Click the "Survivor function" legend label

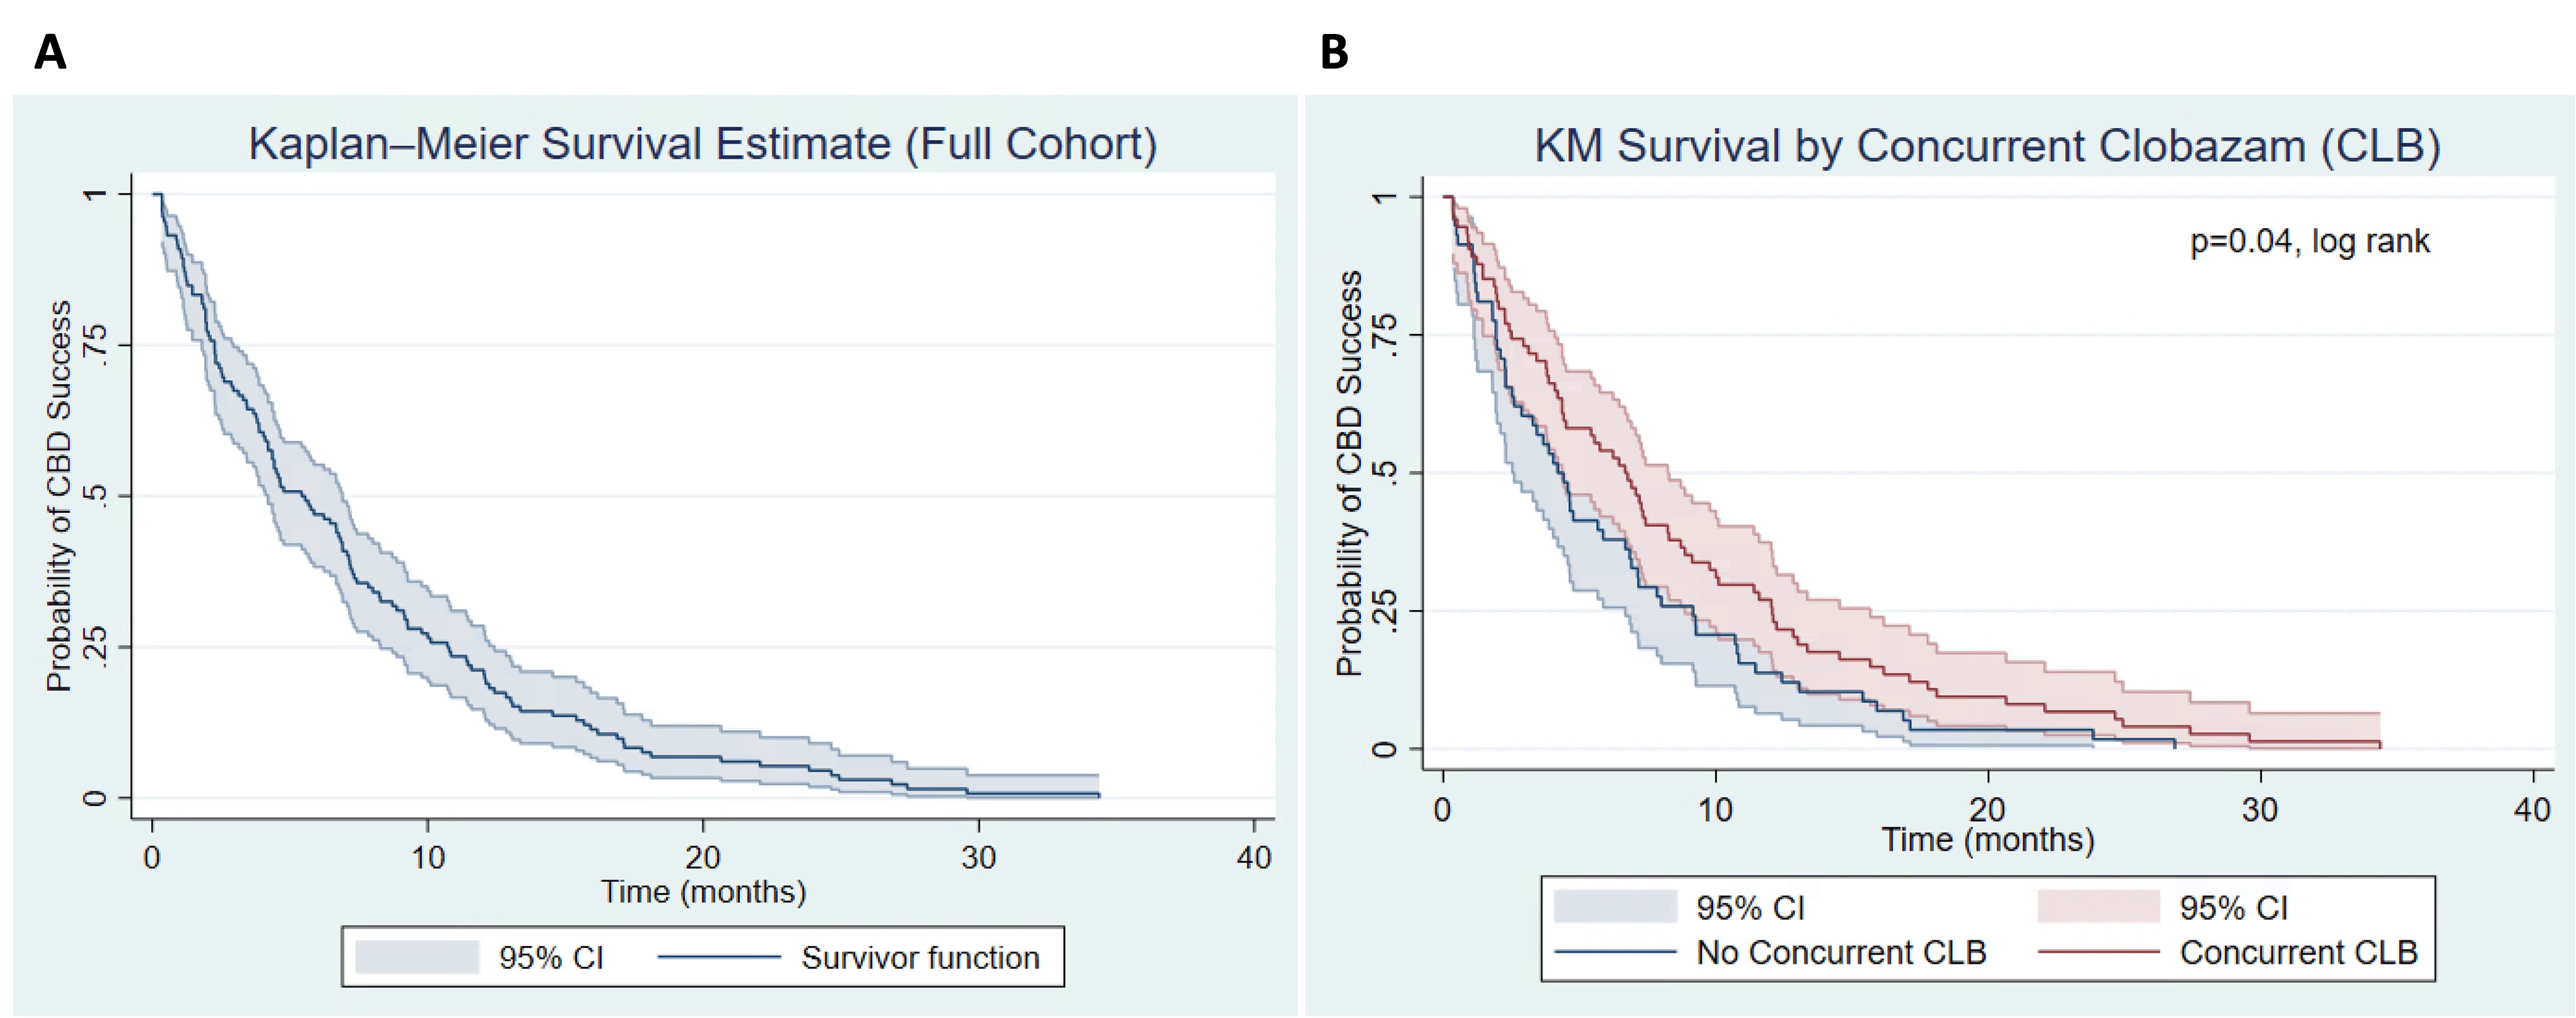(x=920, y=958)
